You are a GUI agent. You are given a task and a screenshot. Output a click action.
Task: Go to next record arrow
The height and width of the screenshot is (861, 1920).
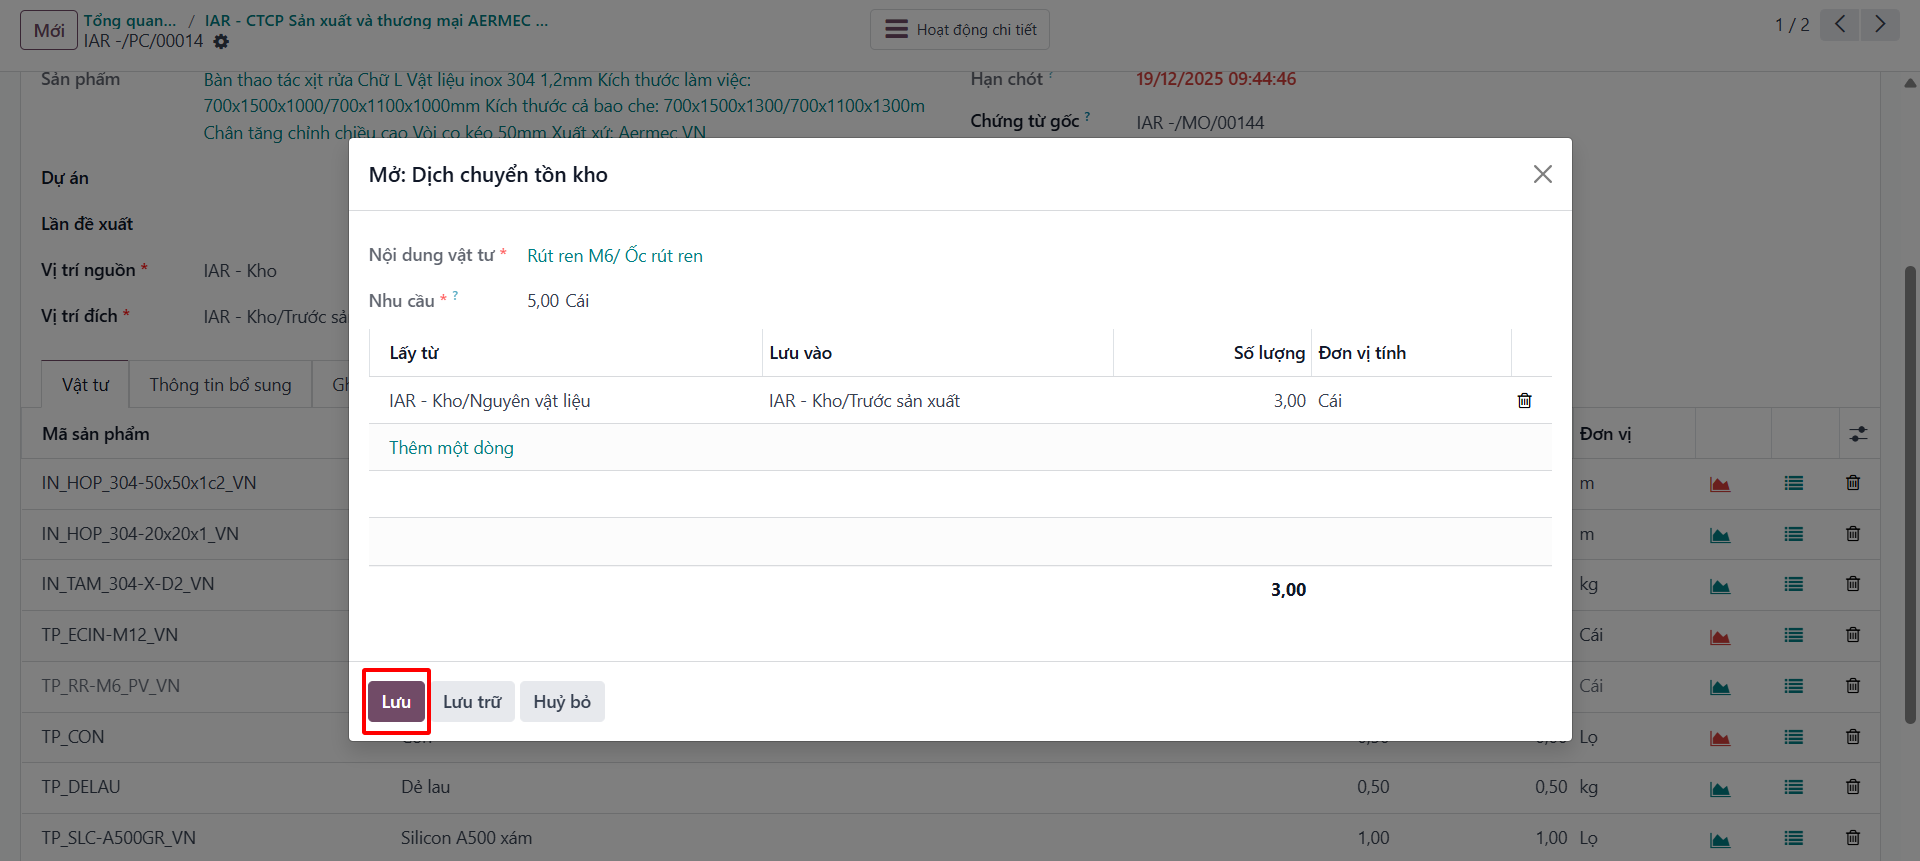point(1880,25)
